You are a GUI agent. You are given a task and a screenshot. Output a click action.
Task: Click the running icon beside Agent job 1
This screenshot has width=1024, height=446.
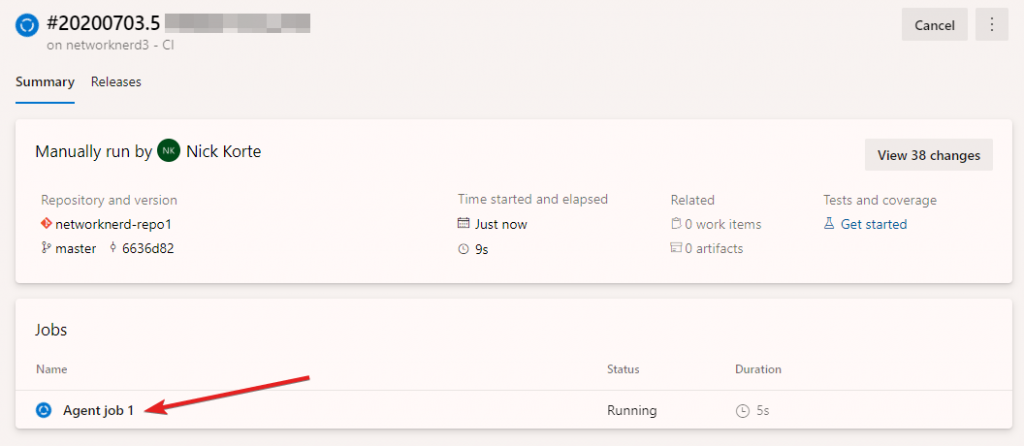tap(44, 410)
